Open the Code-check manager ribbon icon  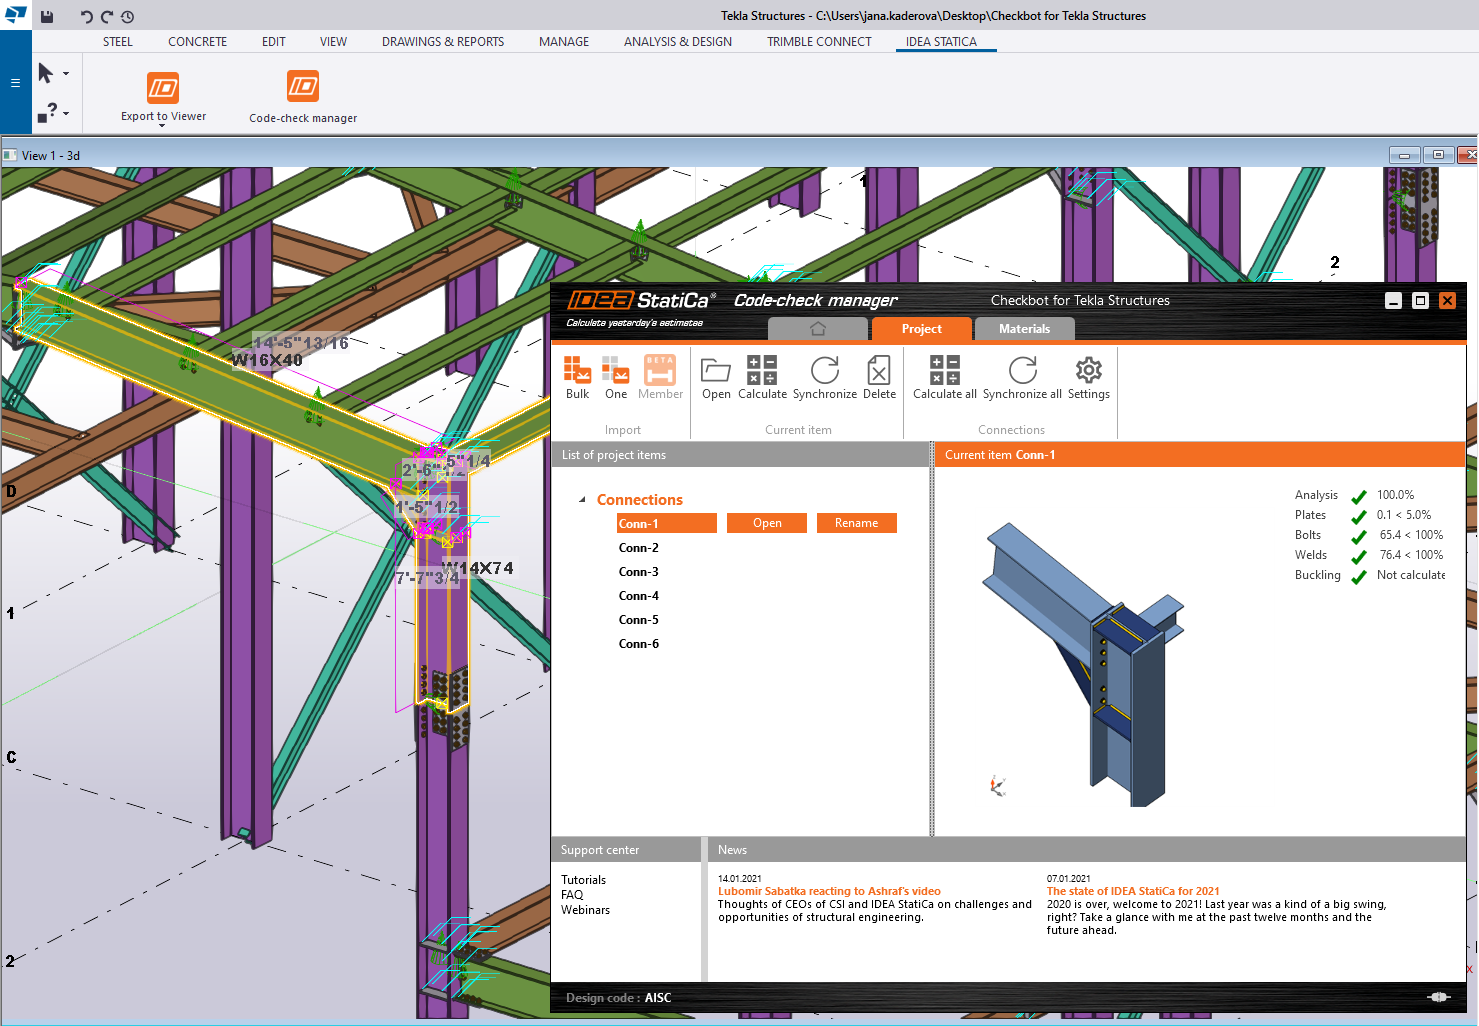[303, 87]
